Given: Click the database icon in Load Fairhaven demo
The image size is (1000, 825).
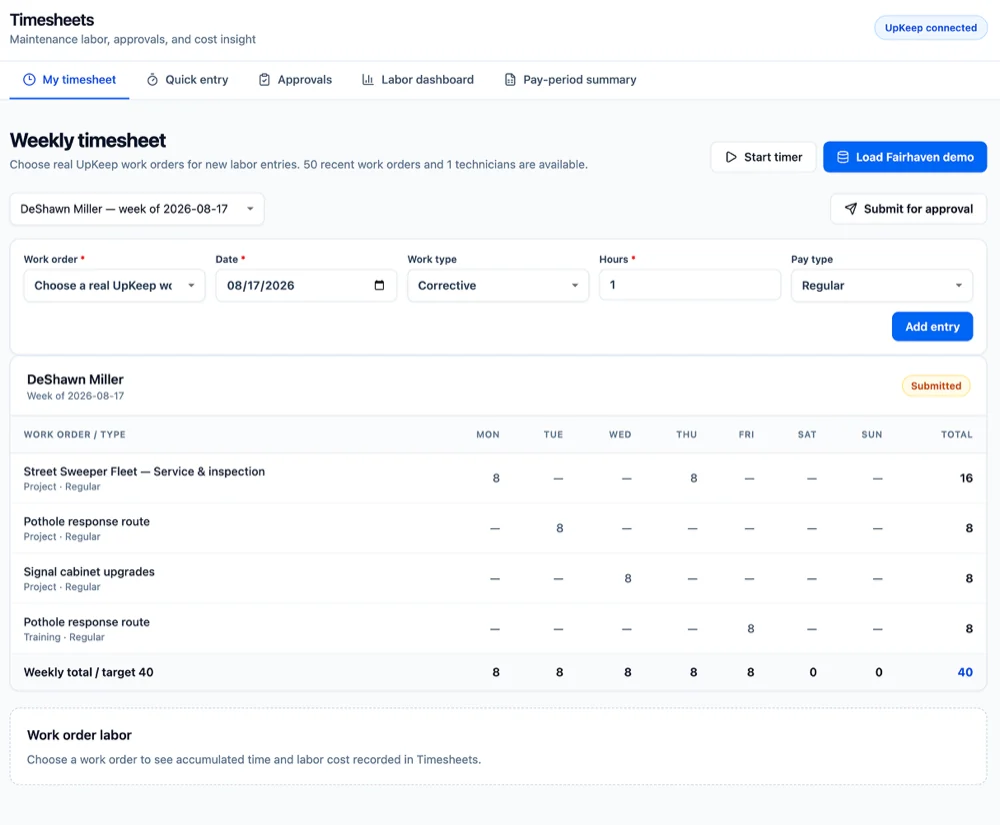Looking at the screenshot, I should [842, 157].
